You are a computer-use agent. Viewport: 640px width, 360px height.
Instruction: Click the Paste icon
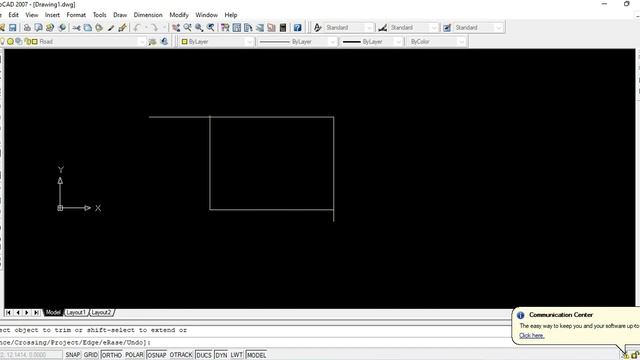pyautogui.click(x=99, y=28)
